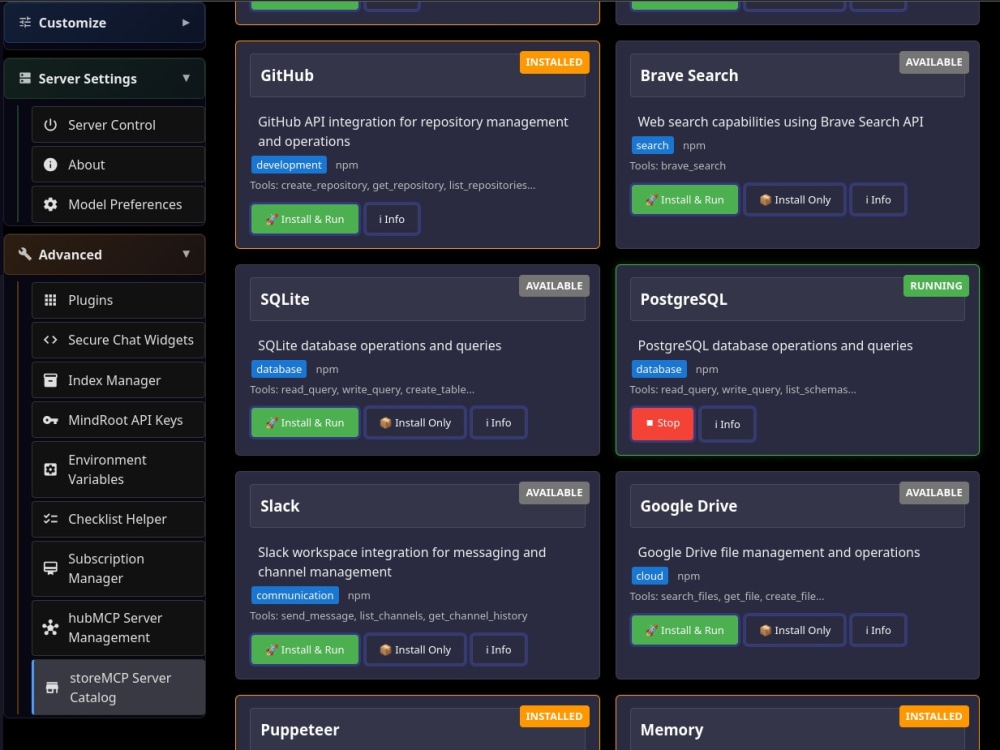Image resolution: width=1000 pixels, height=750 pixels.
Task: Open Environment Variables page
Action: point(118,469)
